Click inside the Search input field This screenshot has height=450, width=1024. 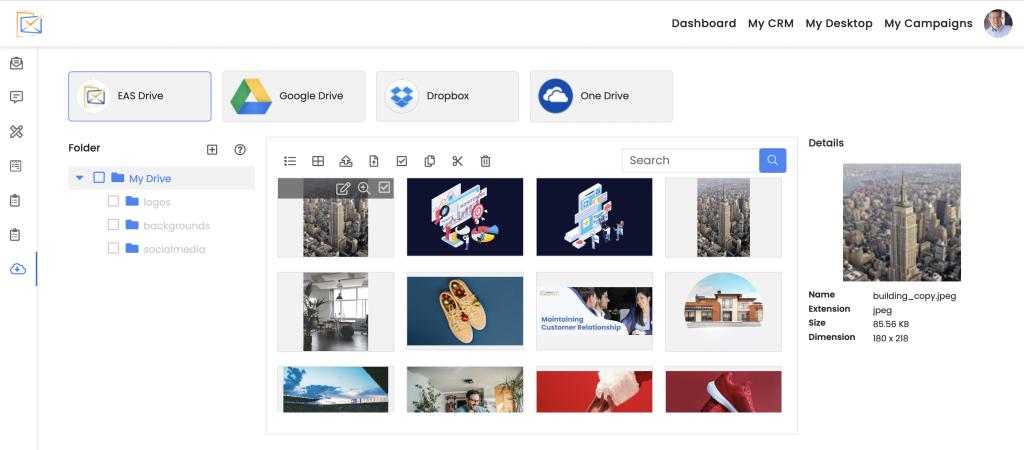click(x=690, y=160)
